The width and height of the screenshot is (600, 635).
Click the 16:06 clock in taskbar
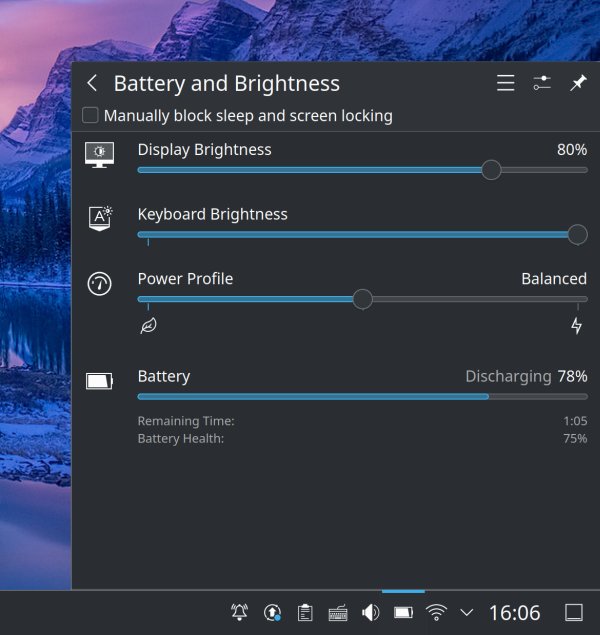(514, 612)
